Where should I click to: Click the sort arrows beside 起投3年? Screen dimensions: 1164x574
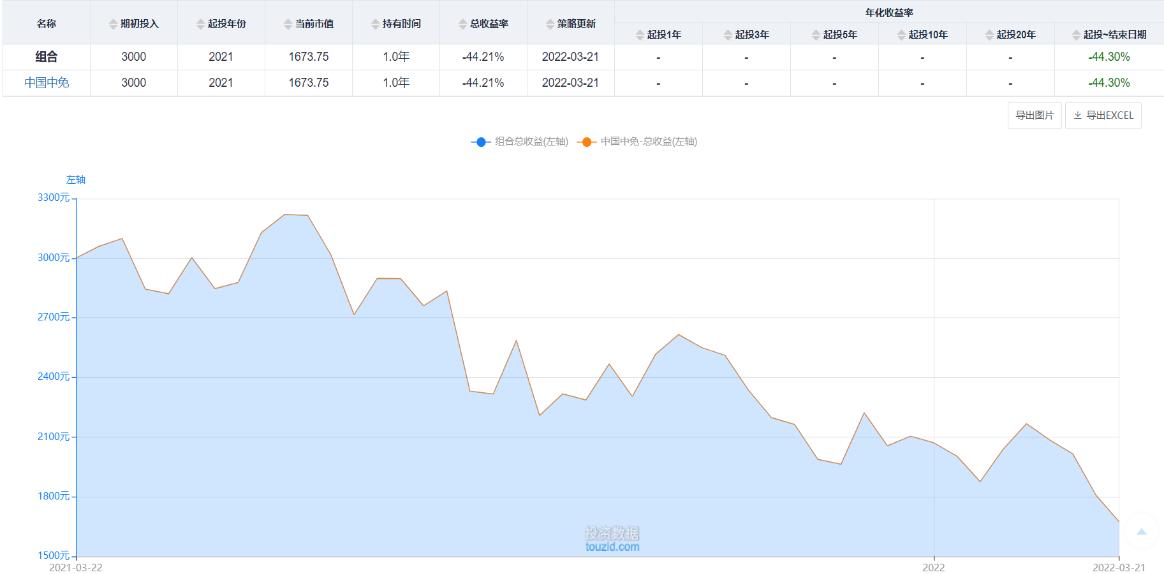tap(728, 35)
